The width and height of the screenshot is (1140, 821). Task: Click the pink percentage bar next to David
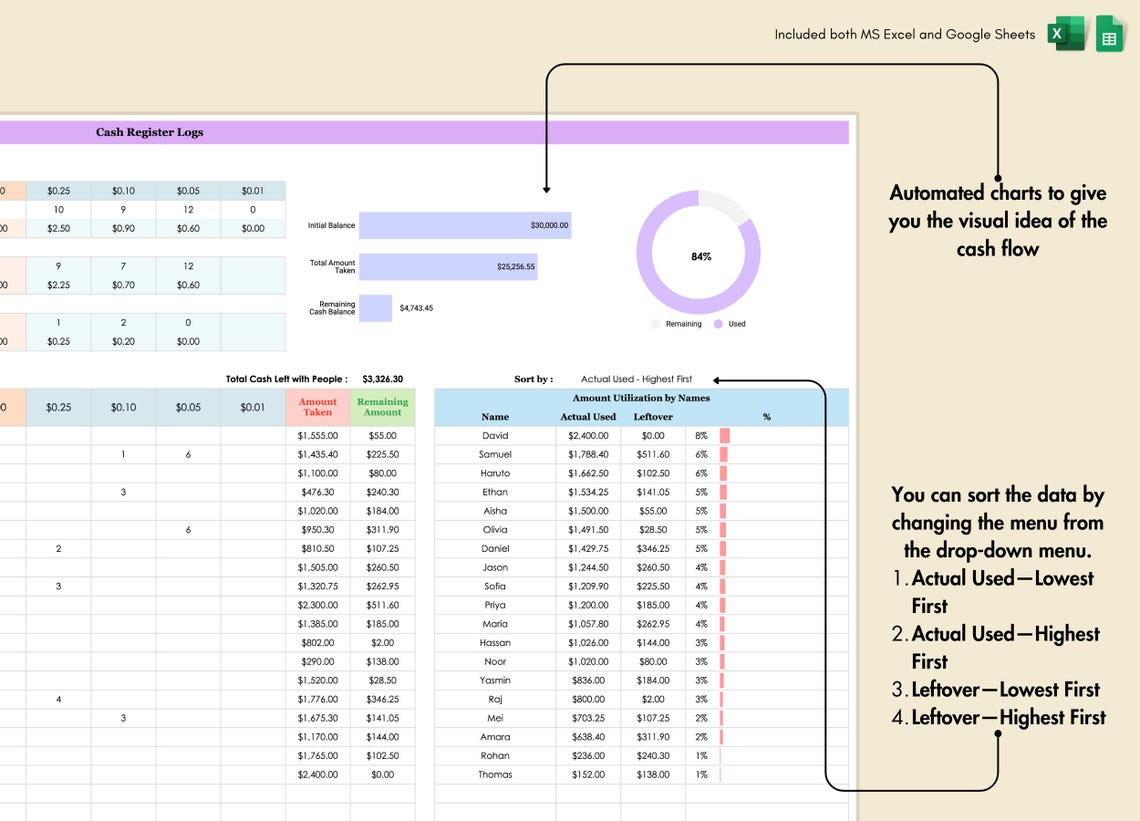pos(725,435)
